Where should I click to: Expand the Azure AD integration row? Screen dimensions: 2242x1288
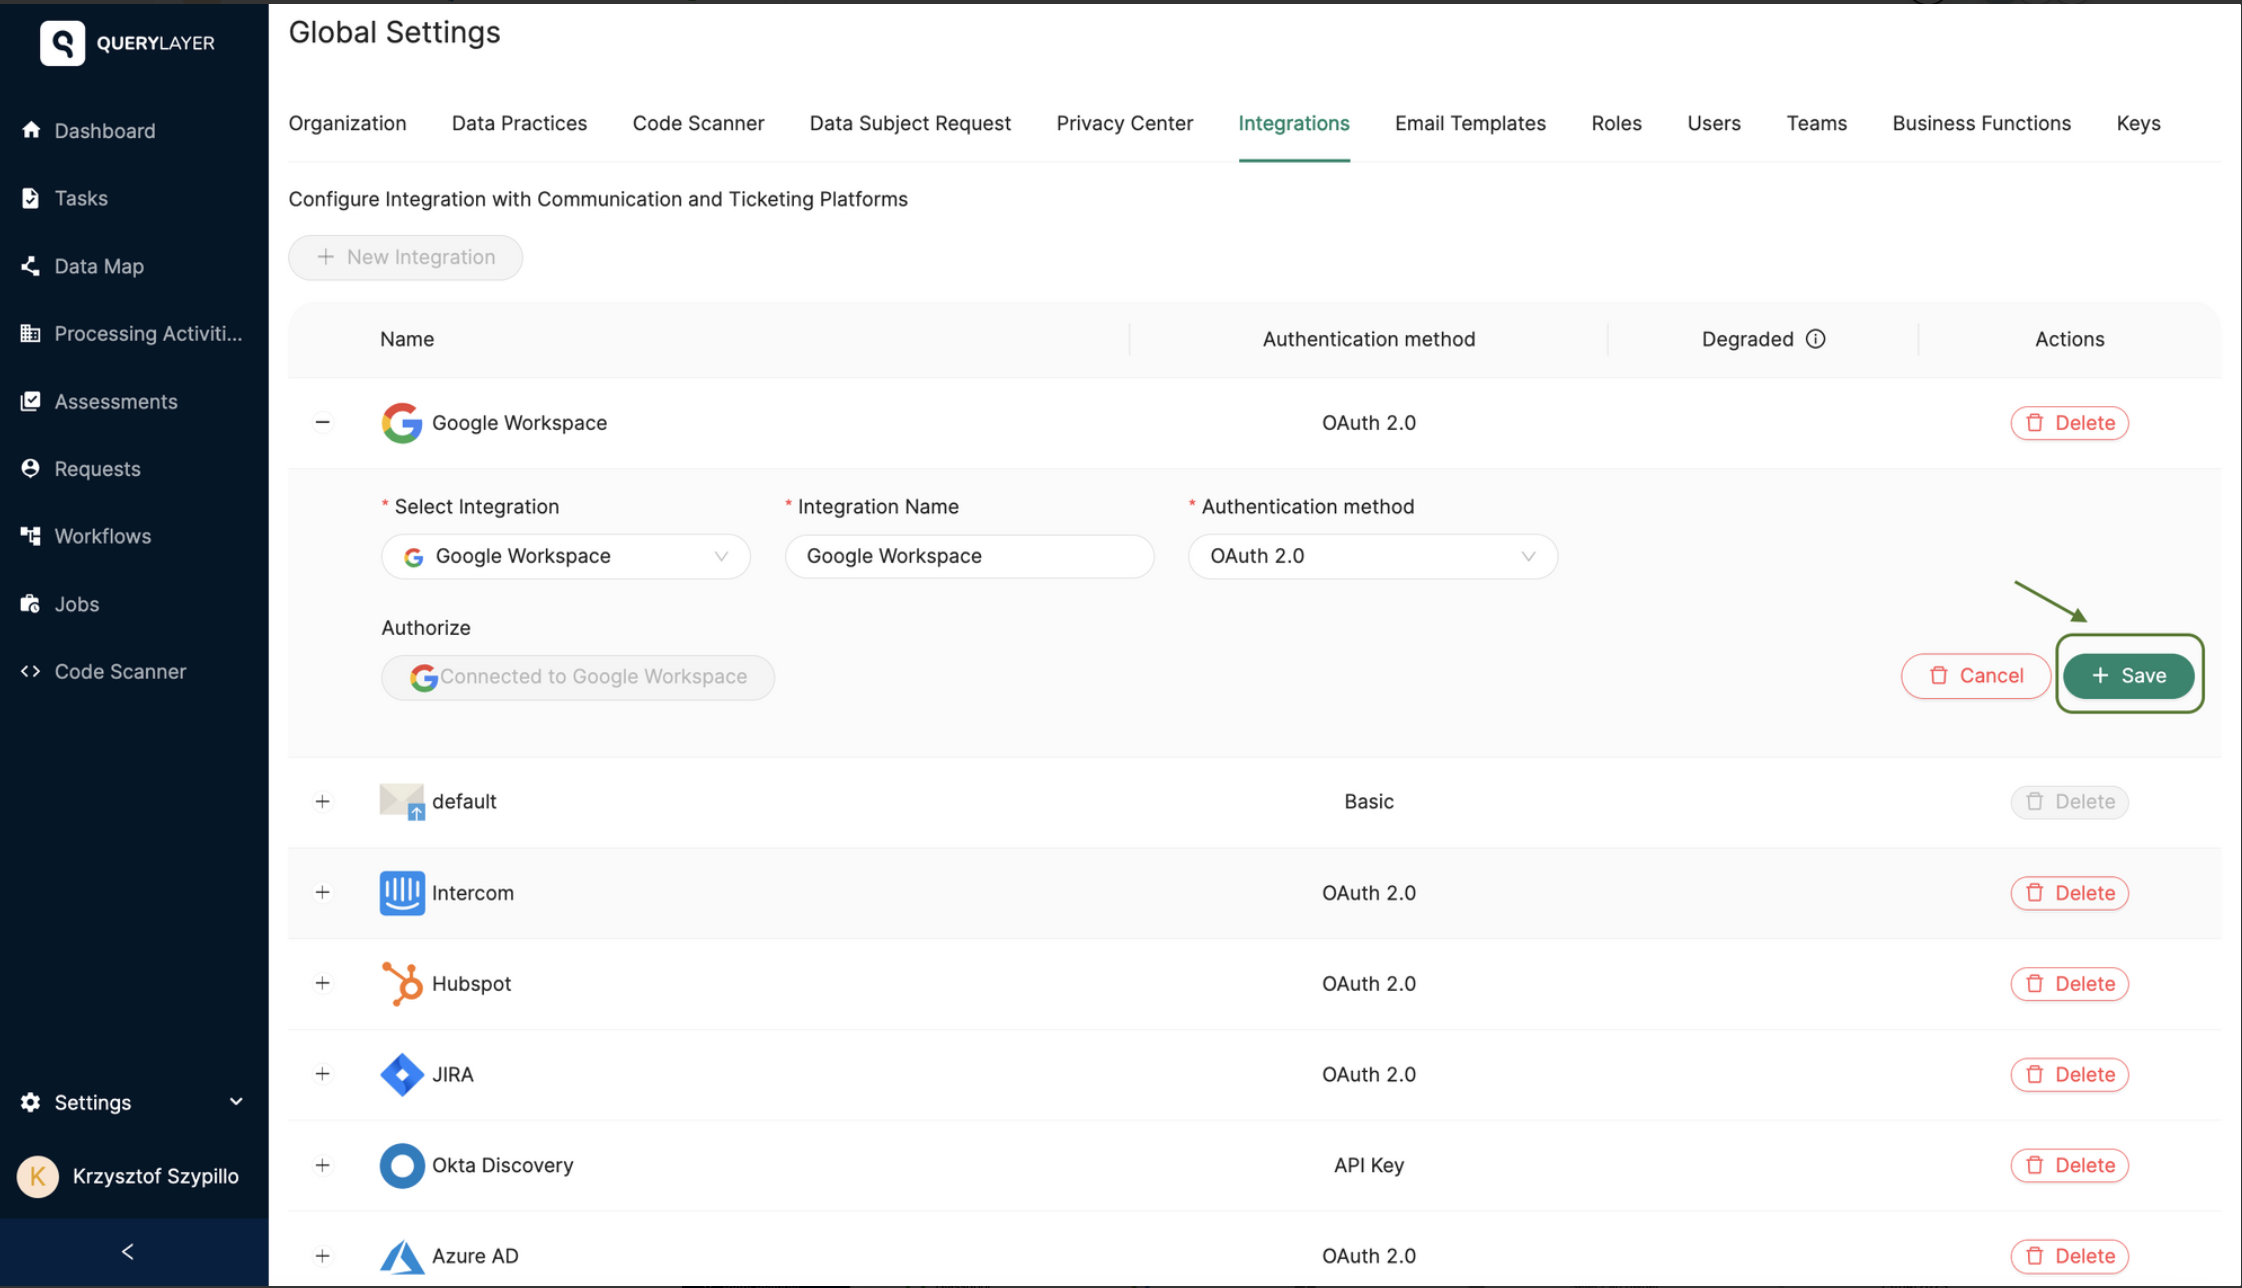(322, 1255)
